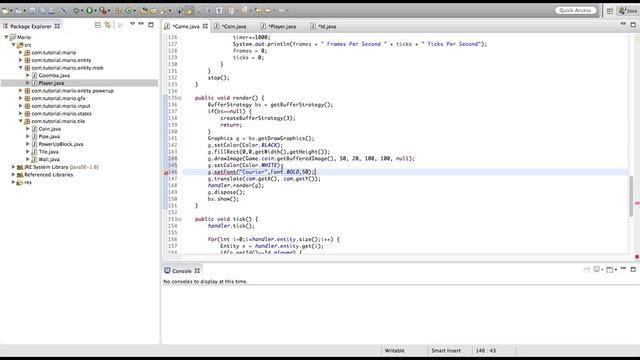Click the Smart Insert status entry
Image resolution: width=640 pixels, height=360 pixels.
[446, 351]
